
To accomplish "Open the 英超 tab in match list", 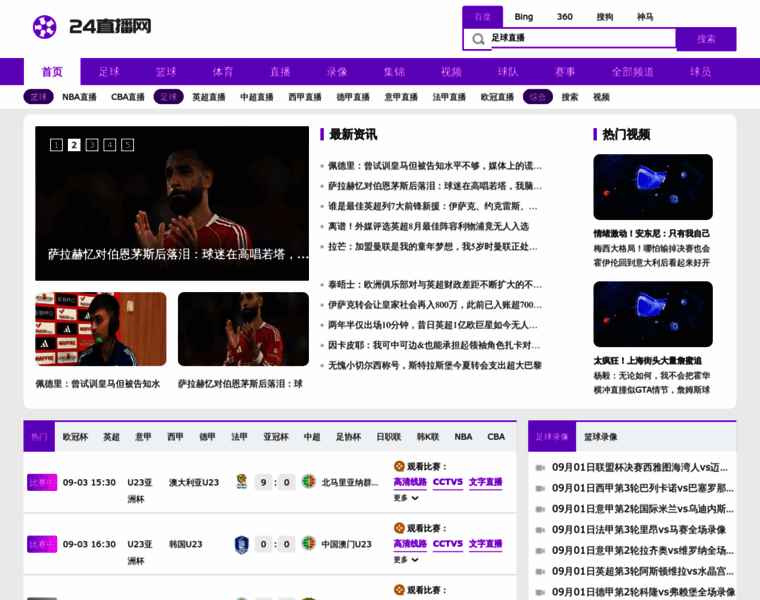I will click(x=111, y=437).
